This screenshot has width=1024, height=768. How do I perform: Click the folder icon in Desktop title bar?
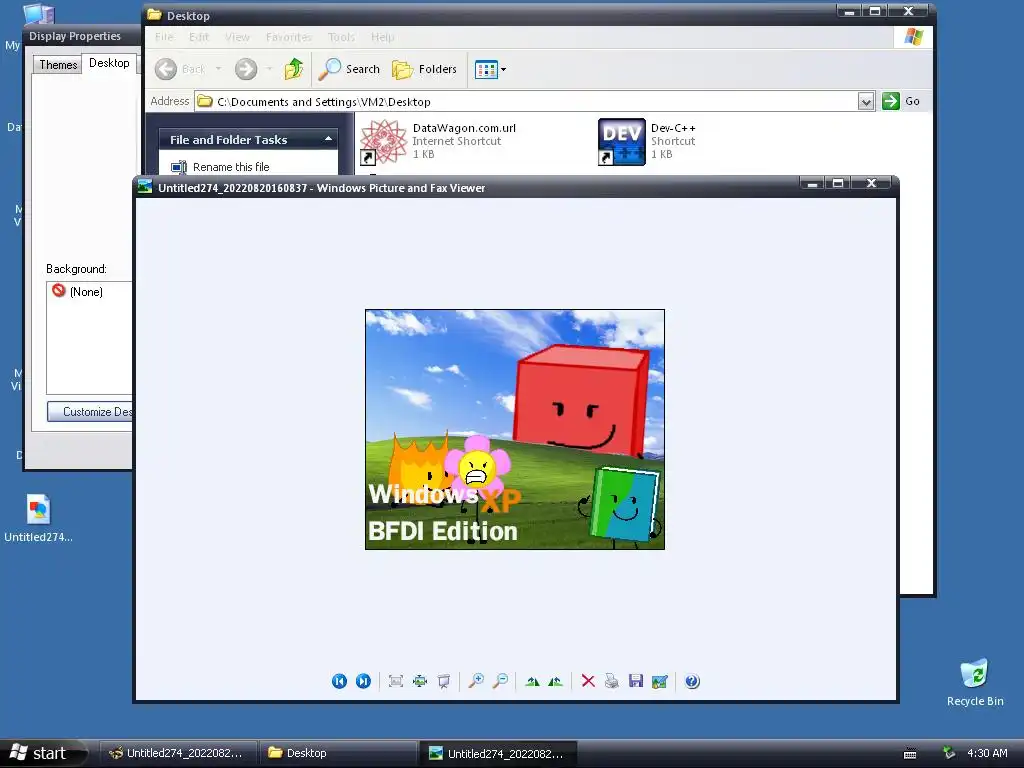[154, 15]
